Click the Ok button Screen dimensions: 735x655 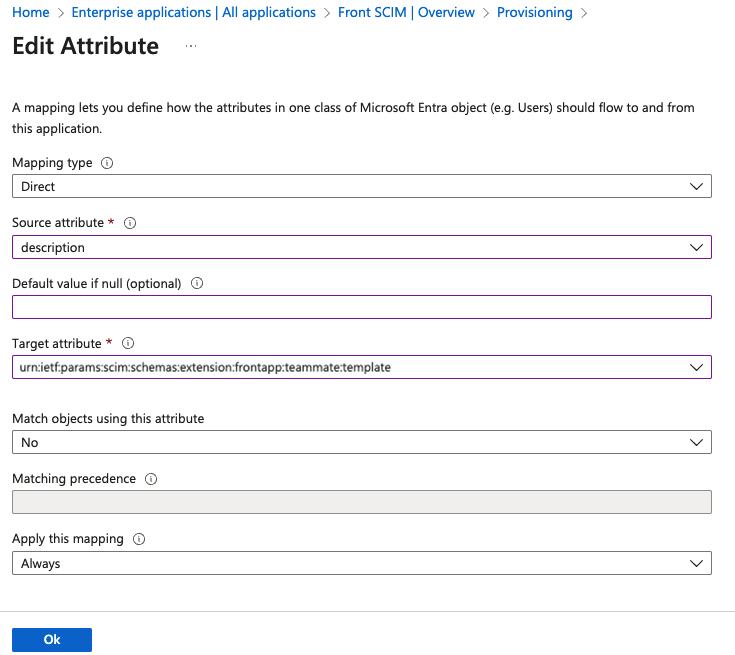pyautogui.click(x=52, y=640)
